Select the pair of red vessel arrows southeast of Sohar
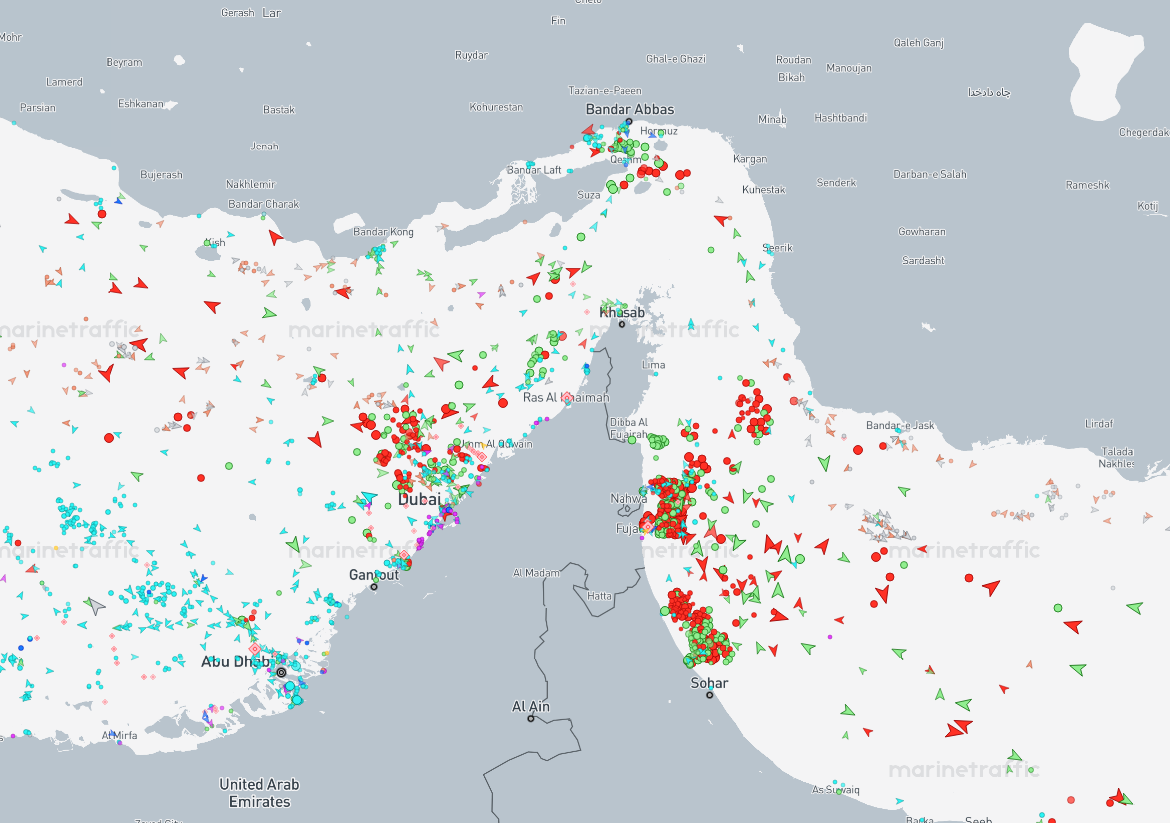This screenshot has width=1170, height=823. tap(959, 727)
